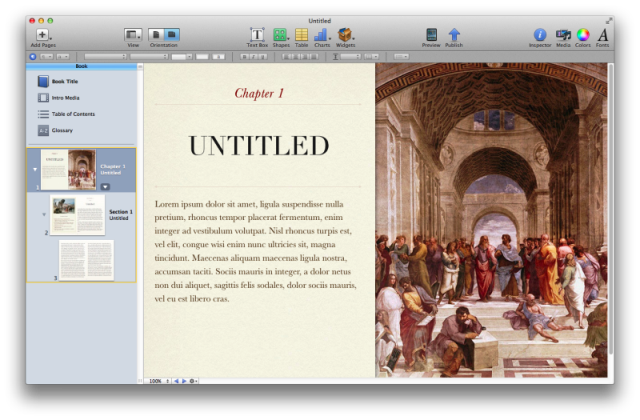Select Table of Contents in sidebar
This screenshot has width=640, height=420.
[x=71, y=114]
